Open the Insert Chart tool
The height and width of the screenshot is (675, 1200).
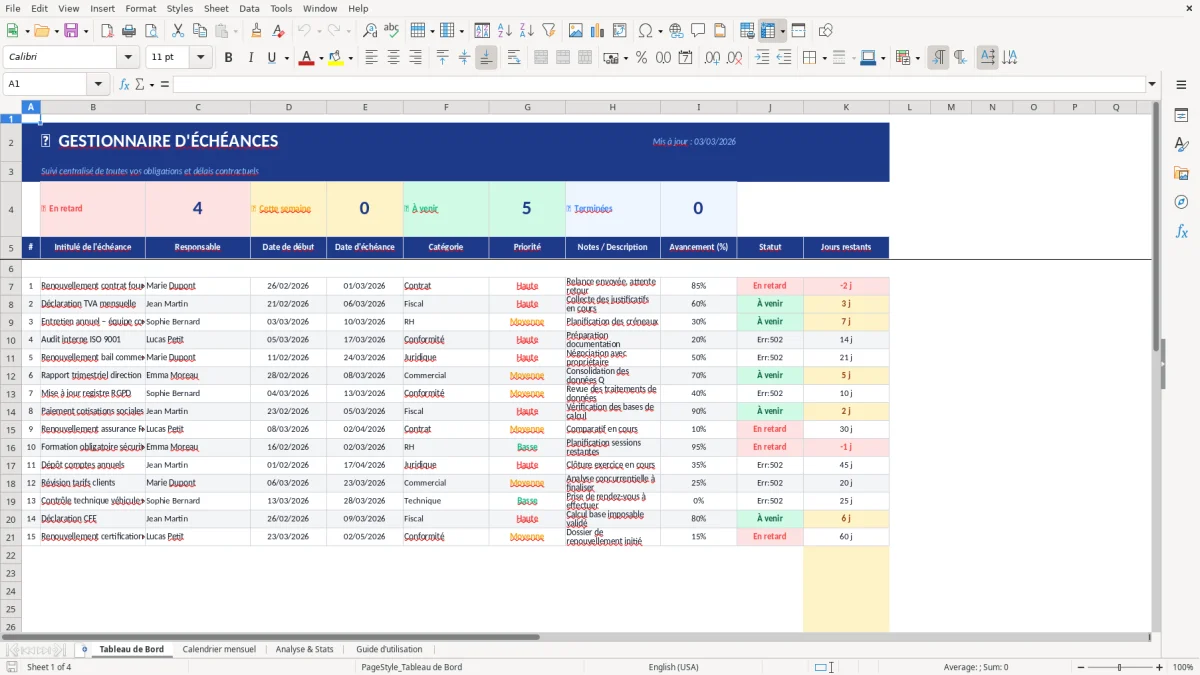pos(595,30)
